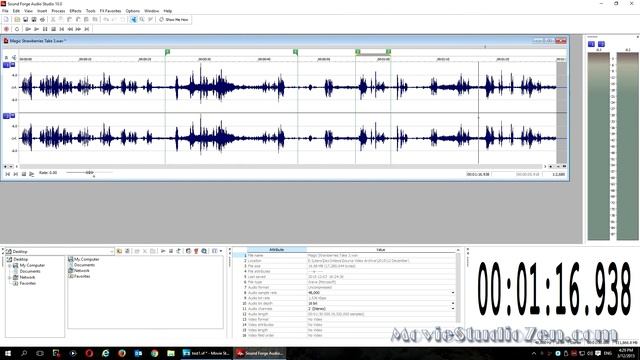Expand My Computer in folder tree
The height and width of the screenshot is (360, 640).
click(10, 265)
